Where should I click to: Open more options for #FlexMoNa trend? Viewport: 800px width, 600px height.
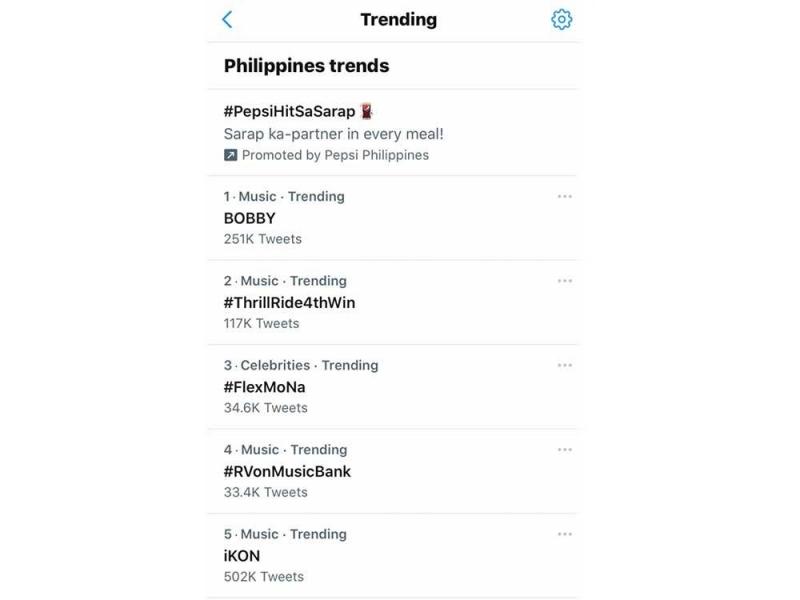point(564,365)
